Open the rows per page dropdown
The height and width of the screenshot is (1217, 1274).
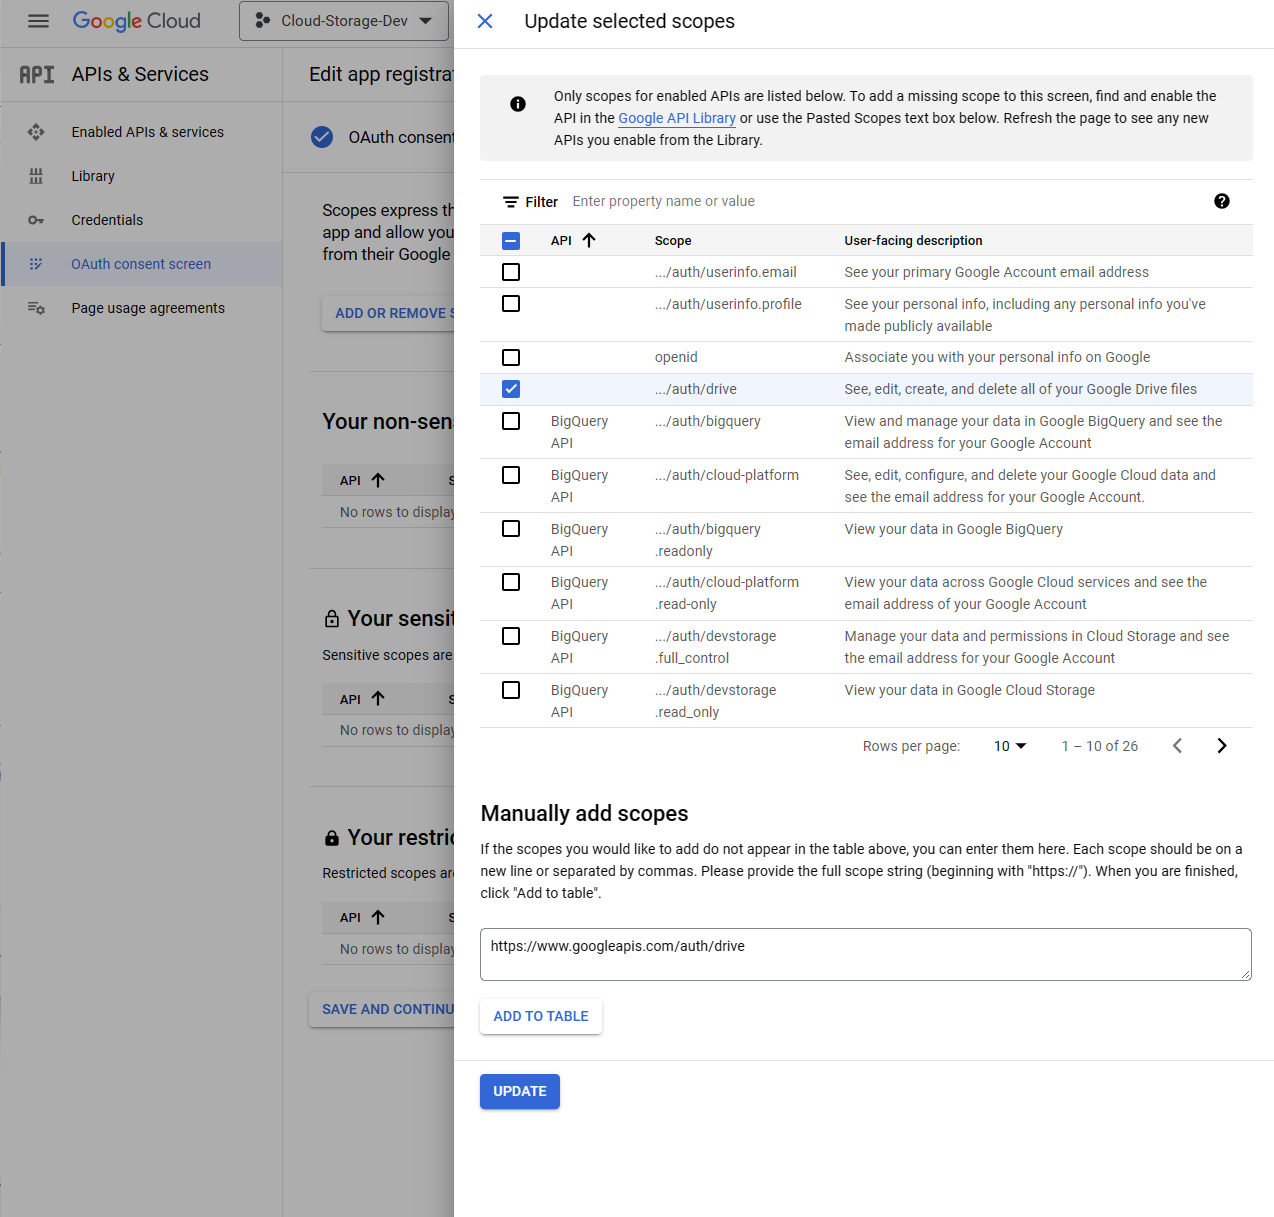pyautogui.click(x=1009, y=745)
